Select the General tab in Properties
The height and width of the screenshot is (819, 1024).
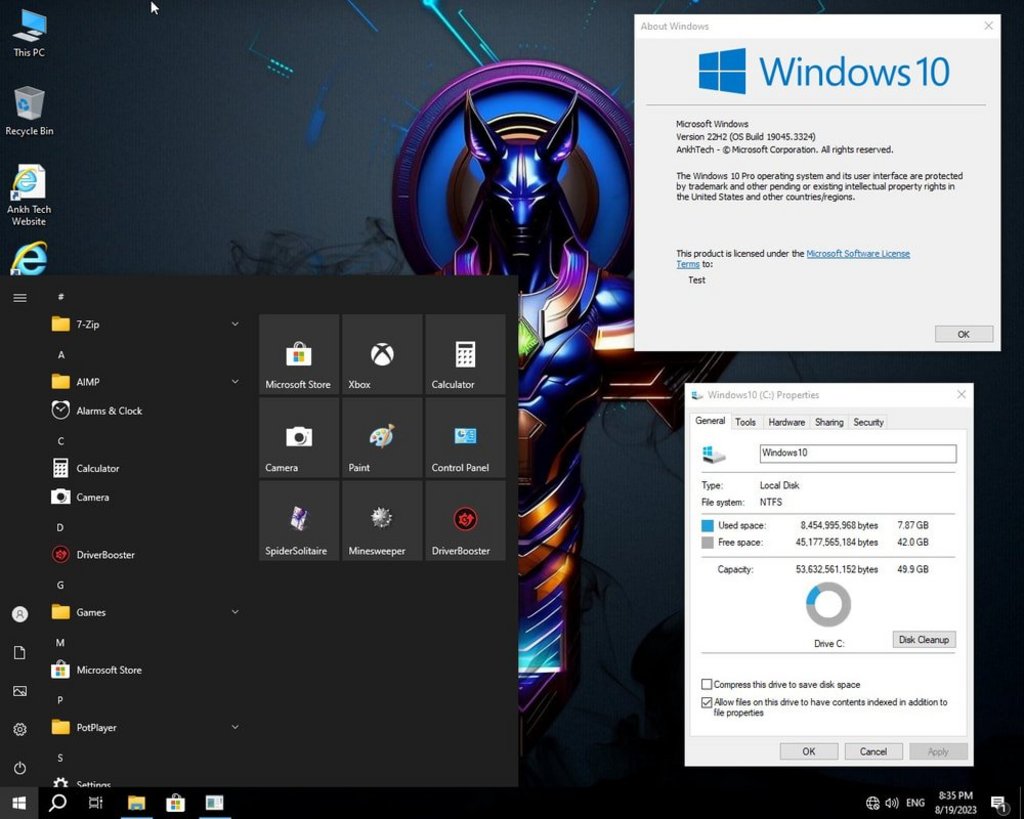coord(710,421)
